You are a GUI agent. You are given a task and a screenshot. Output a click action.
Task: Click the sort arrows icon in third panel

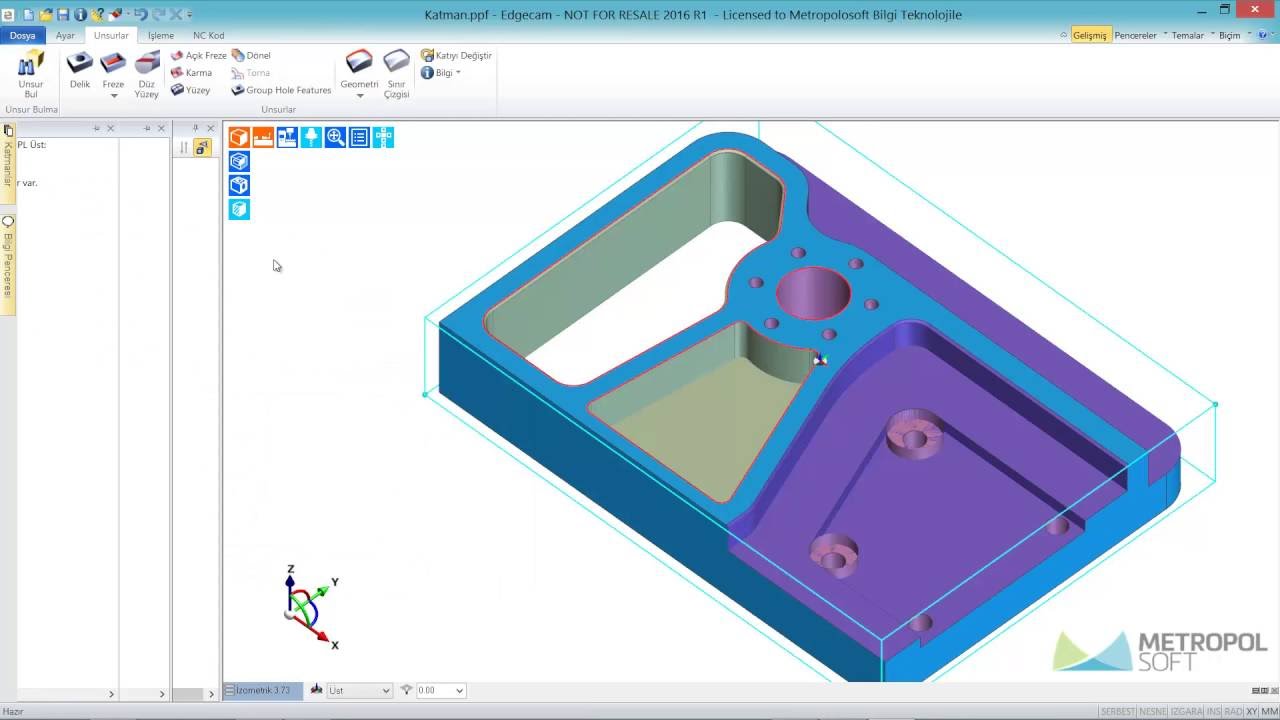click(184, 147)
